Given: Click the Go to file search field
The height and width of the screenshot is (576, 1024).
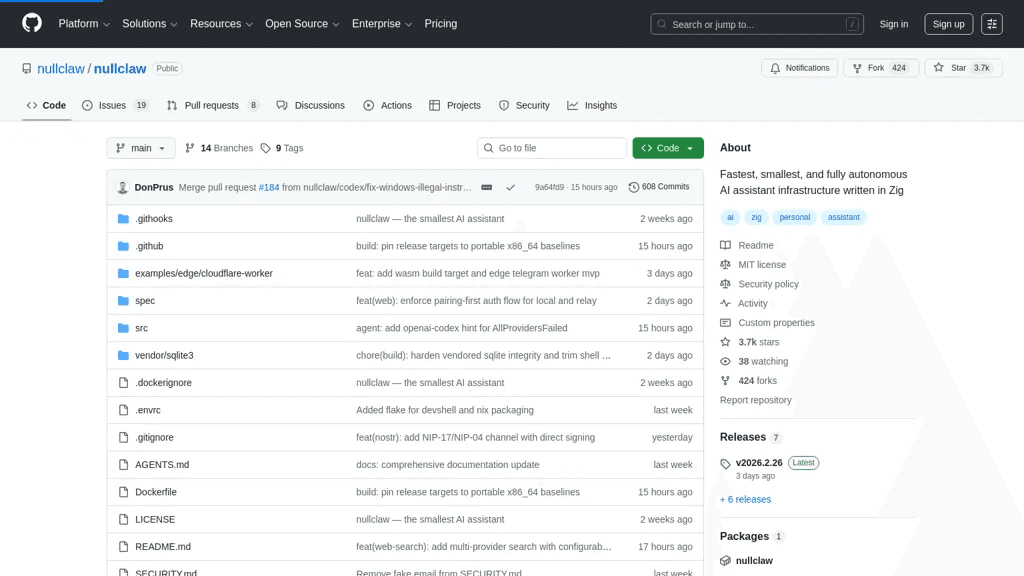Looking at the screenshot, I should point(552,148).
